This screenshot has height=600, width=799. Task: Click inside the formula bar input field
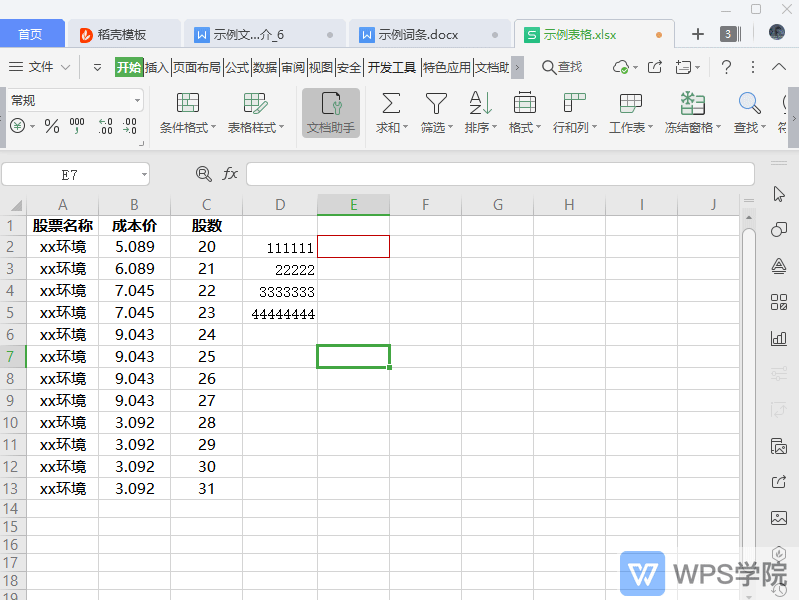500,174
